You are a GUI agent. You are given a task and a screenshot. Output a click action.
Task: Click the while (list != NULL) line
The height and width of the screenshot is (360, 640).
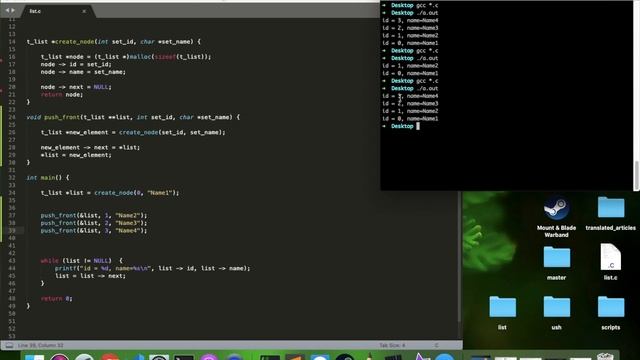click(x=81, y=260)
